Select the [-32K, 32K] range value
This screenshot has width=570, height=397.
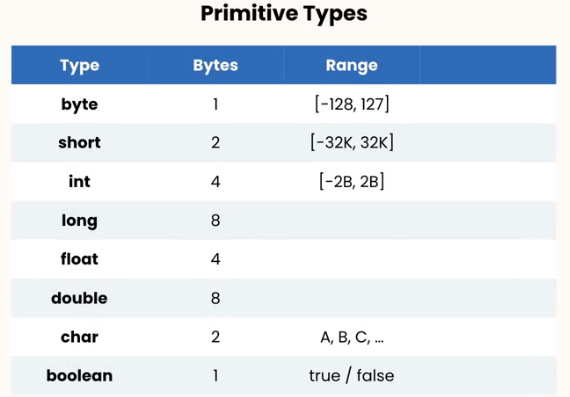tap(352, 143)
